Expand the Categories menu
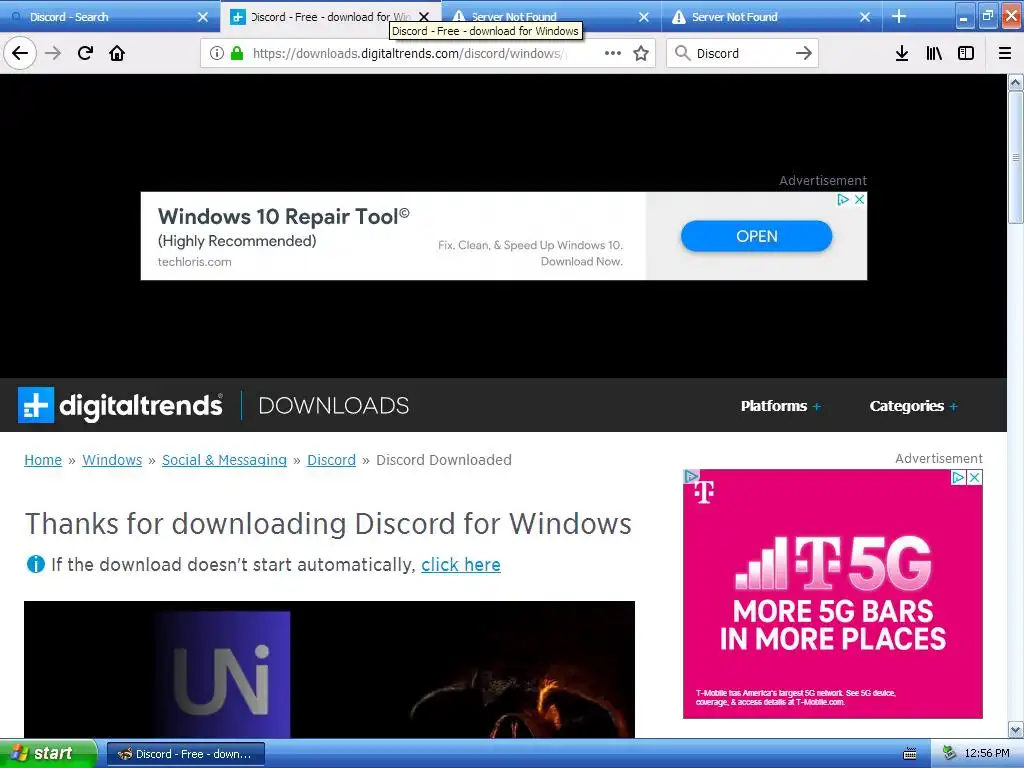 point(913,406)
